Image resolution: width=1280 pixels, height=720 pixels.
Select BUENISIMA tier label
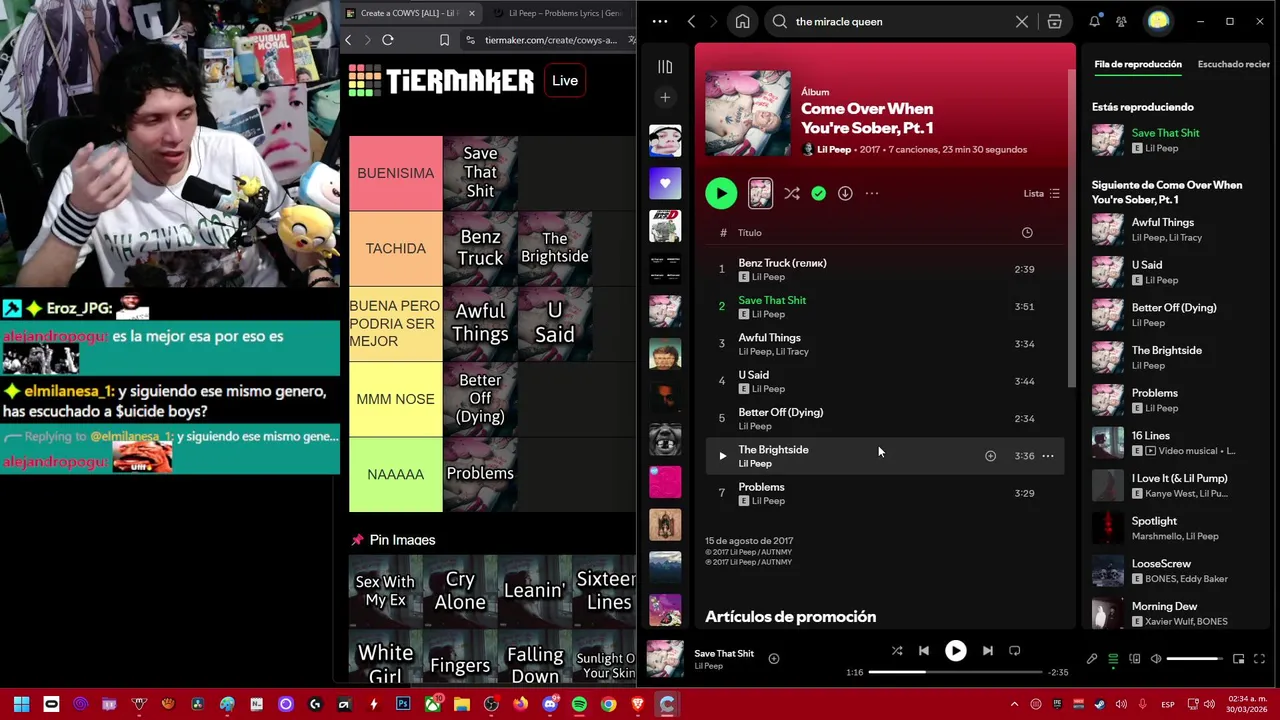click(x=395, y=173)
